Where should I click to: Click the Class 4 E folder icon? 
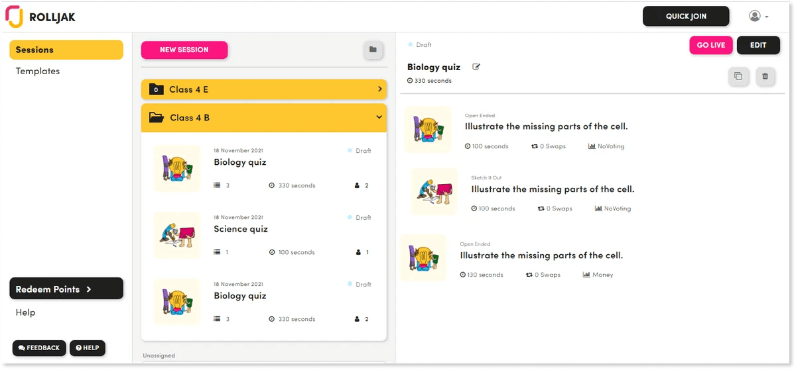click(x=156, y=90)
